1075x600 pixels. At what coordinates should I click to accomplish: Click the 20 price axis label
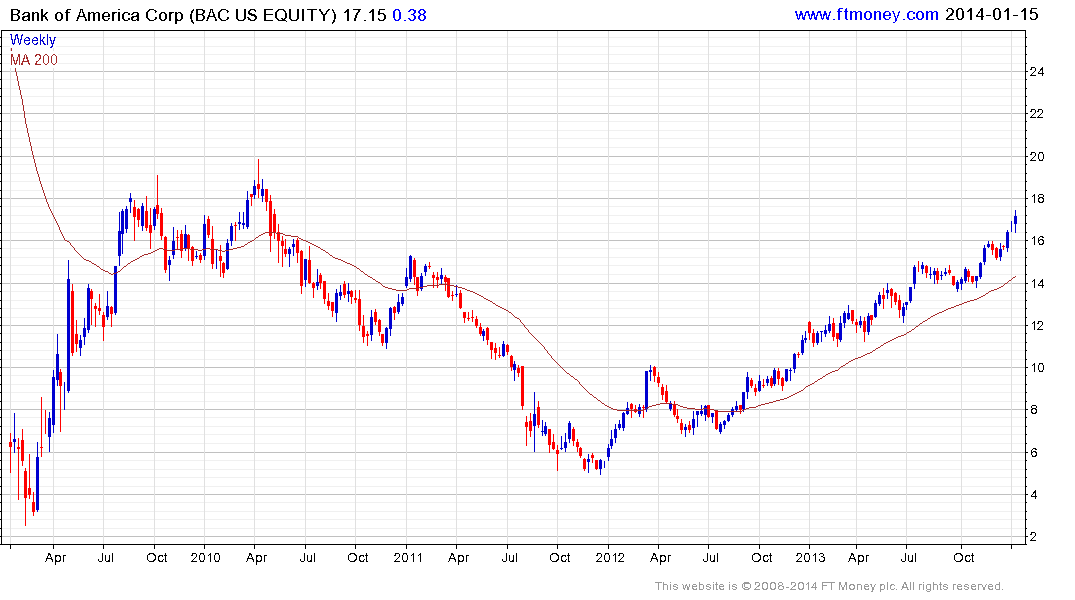(1037, 156)
